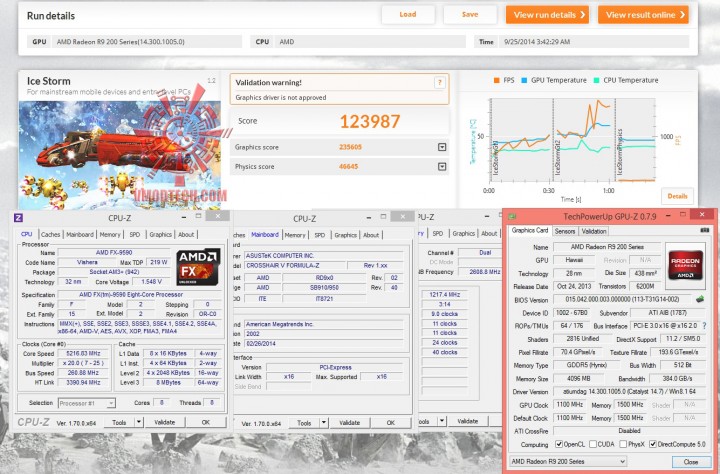This screenshot has width=720, height=474.
Task: Switch to Graphics tab in second CPU-Z window
Action: tap(345, 235)
